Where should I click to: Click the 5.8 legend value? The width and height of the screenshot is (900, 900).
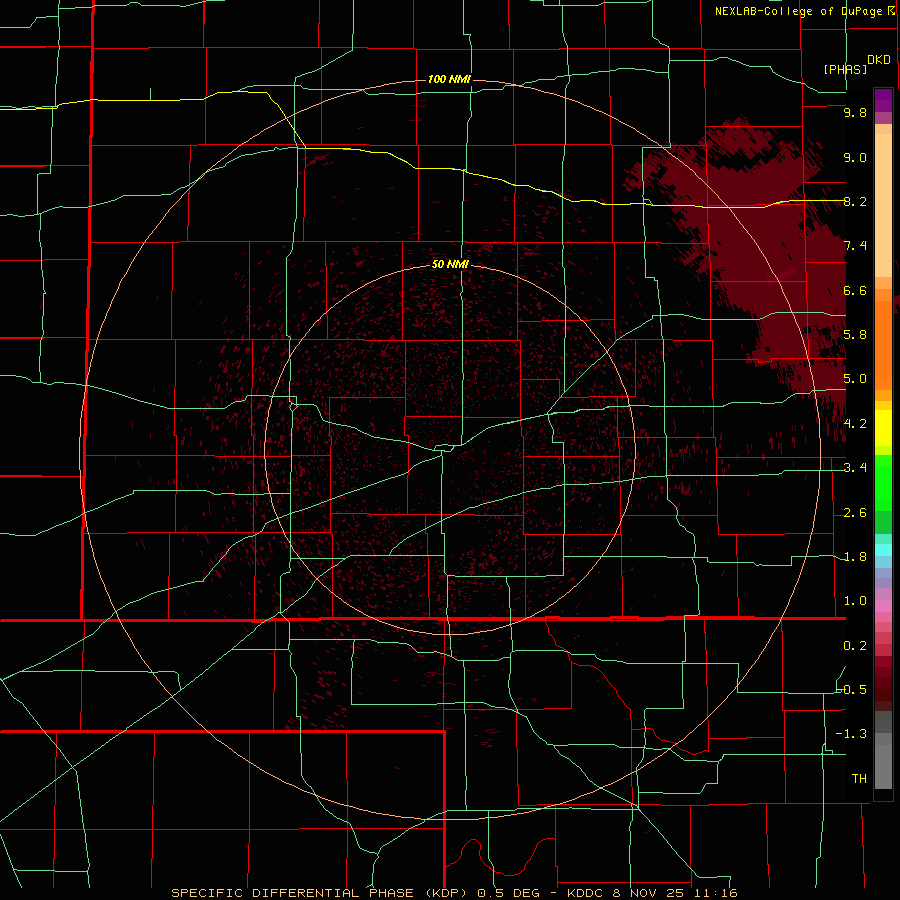[x=855, y=335]
